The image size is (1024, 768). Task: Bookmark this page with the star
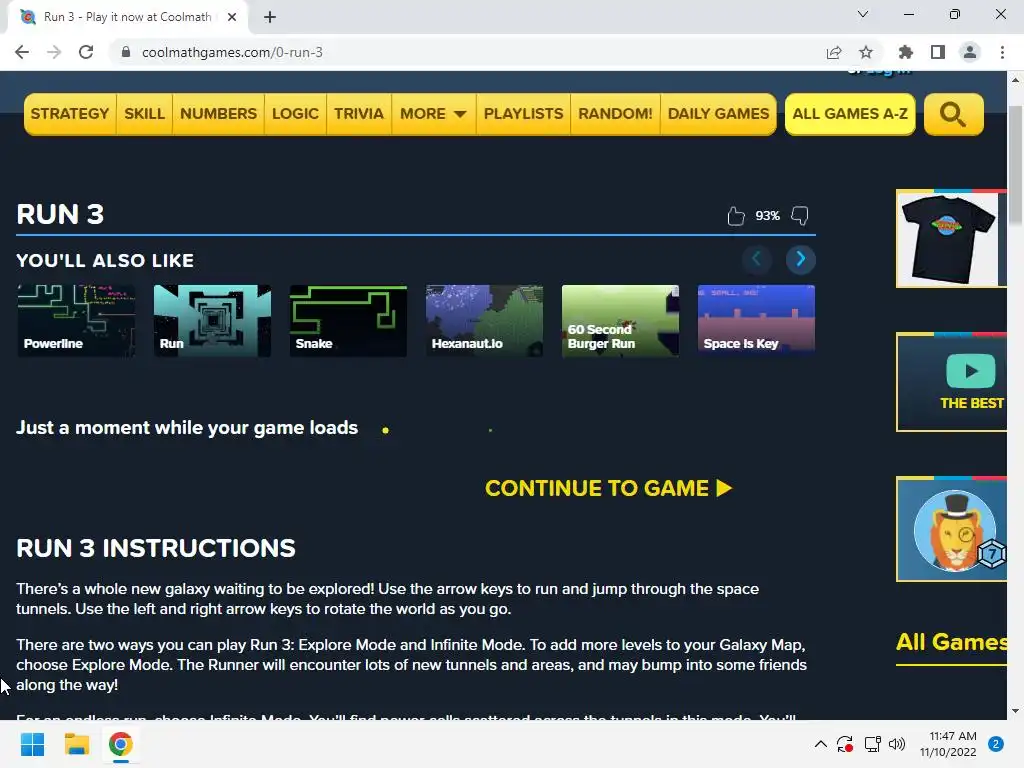[866, 52]
